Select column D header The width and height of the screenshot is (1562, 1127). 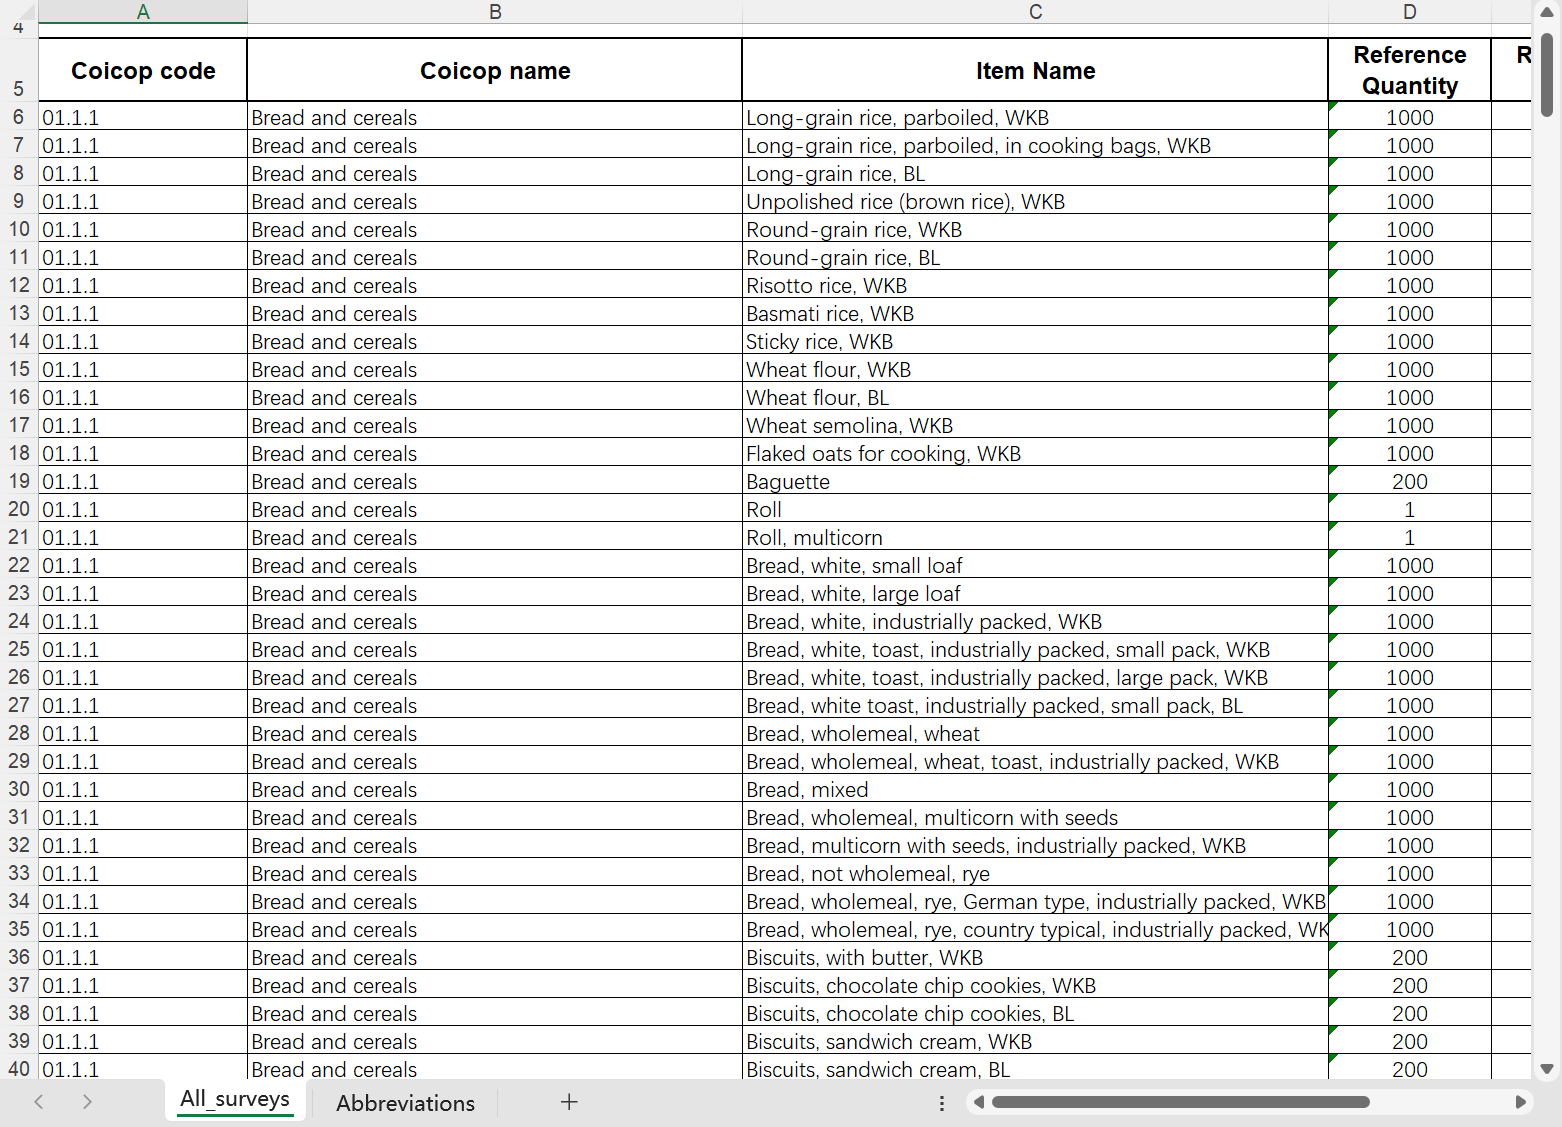pyautogui.click(x=1410, y=12)
